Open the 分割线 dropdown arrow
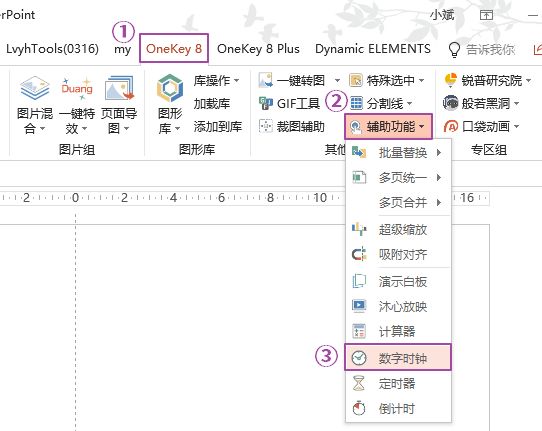The height and width of the screenshot is (431, 542). (410, 103)
